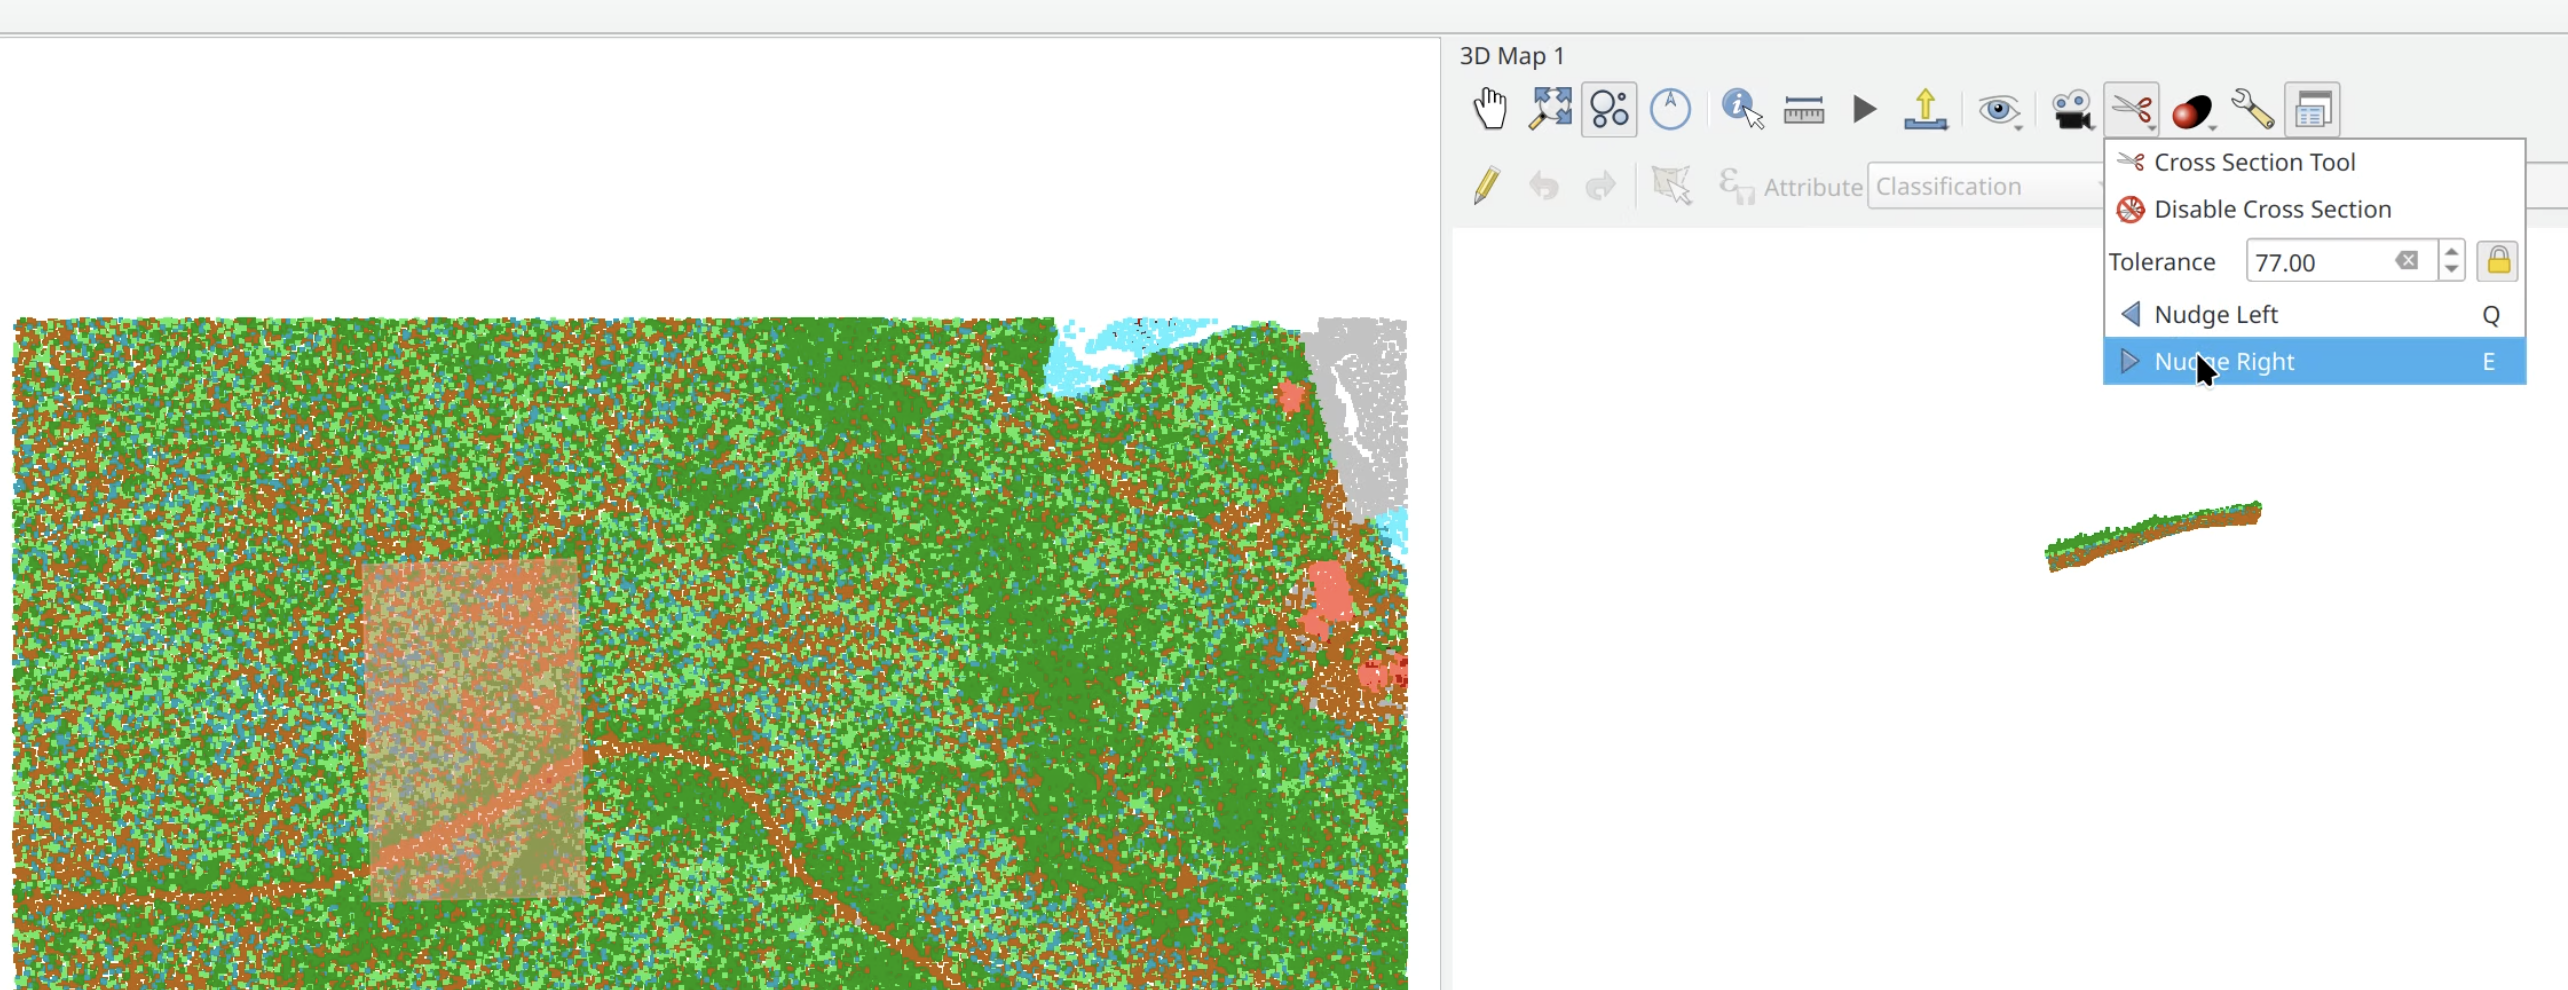Viewport: 2568px width, 990px height.
Task: Click Nudge Left in the menu
Action: pyautogui.click(x=2215, y=314)
